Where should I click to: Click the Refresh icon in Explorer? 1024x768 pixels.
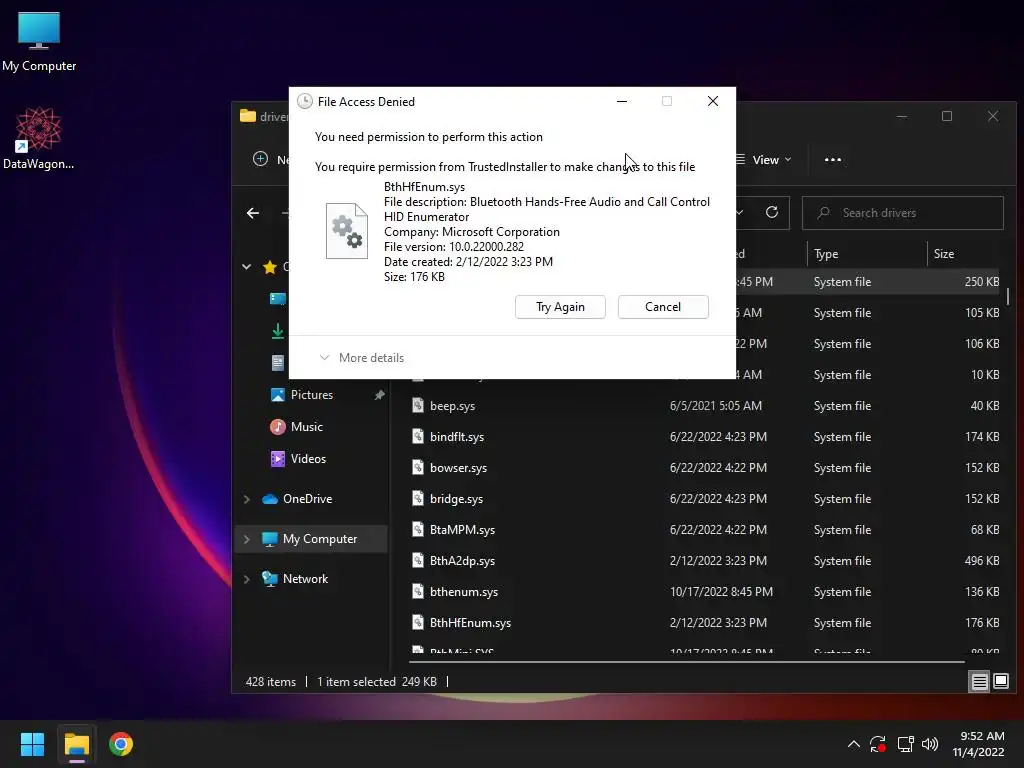coord(772,212)
